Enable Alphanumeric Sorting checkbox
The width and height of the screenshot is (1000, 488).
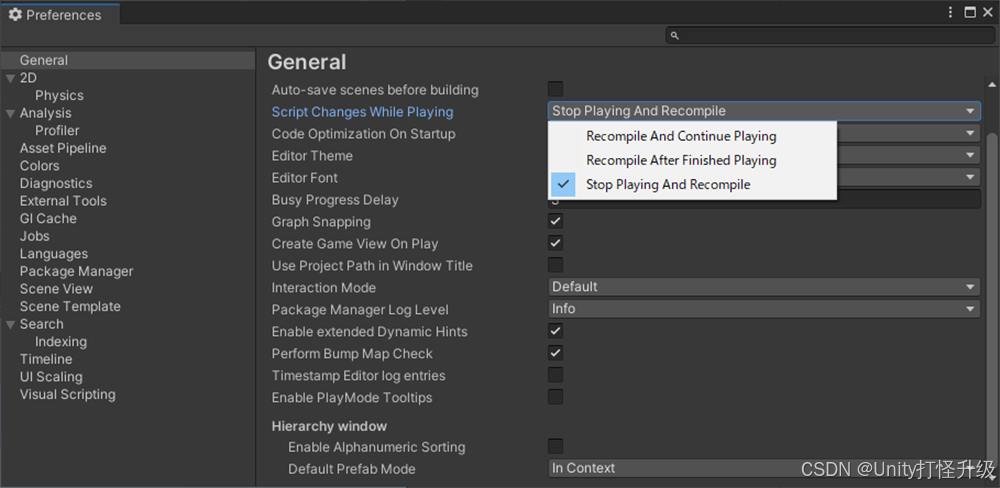click(x=555, y=447)
